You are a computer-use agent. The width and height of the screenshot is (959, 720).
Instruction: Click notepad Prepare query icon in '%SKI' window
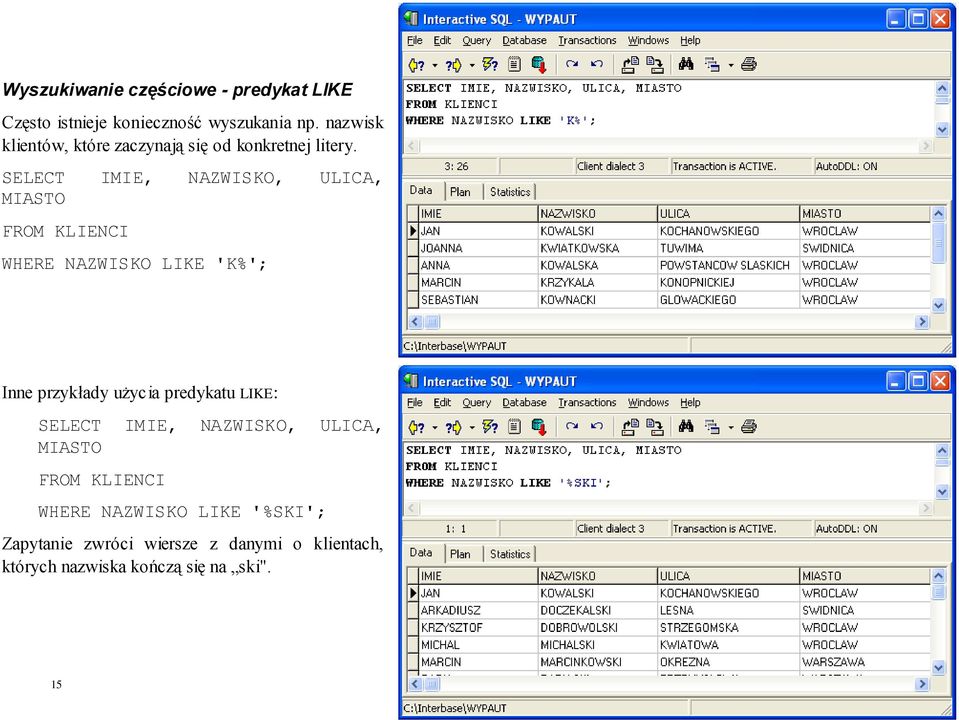tap(514, 426)
